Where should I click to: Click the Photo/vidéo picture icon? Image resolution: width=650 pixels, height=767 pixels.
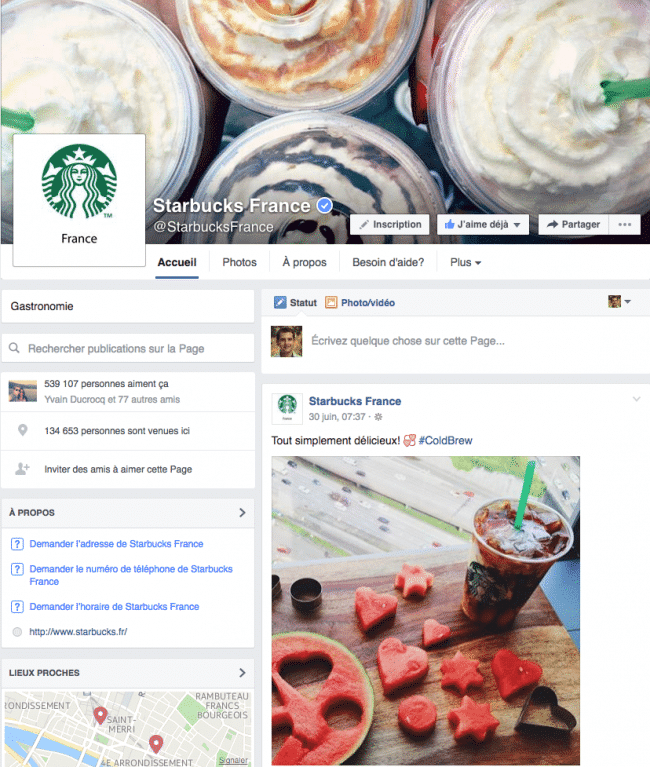click(331, 302)
